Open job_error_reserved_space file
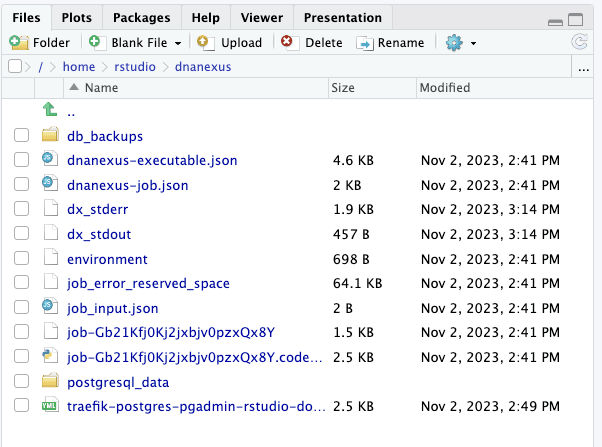This screenshot has width=602, height=447. (x=148, y=284)
